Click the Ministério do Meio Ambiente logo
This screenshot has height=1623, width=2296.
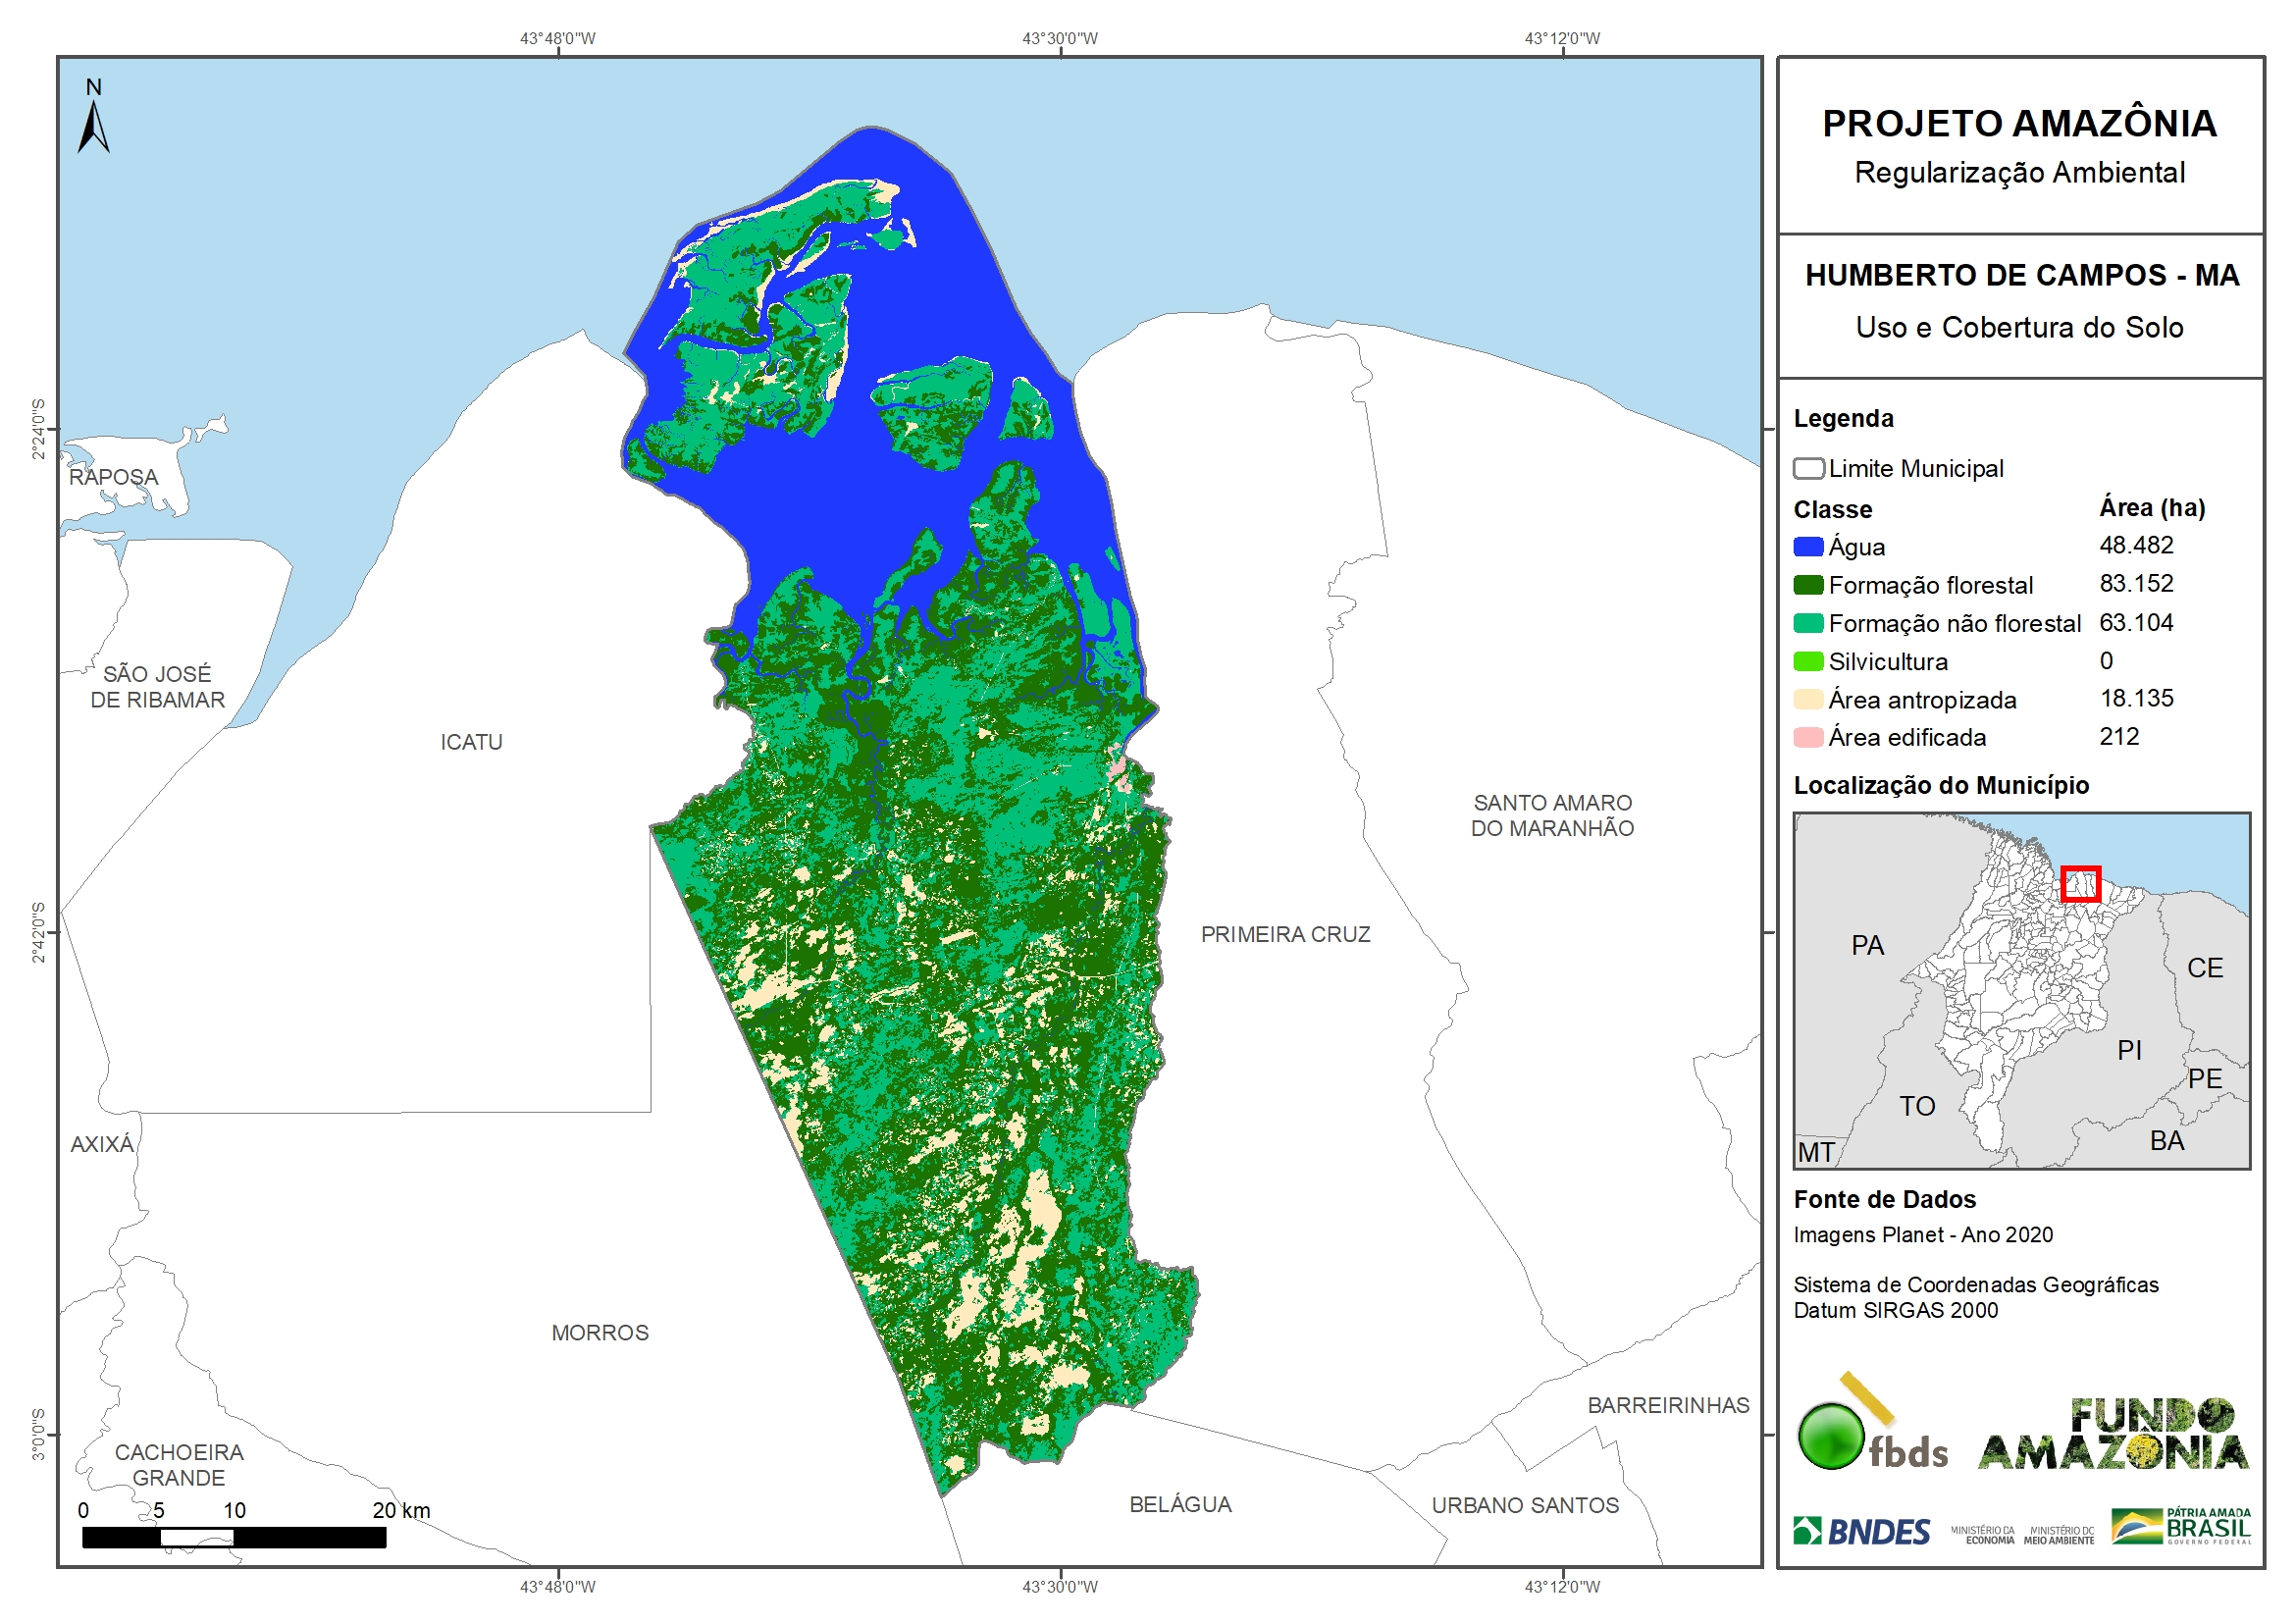(2058, 1534)
